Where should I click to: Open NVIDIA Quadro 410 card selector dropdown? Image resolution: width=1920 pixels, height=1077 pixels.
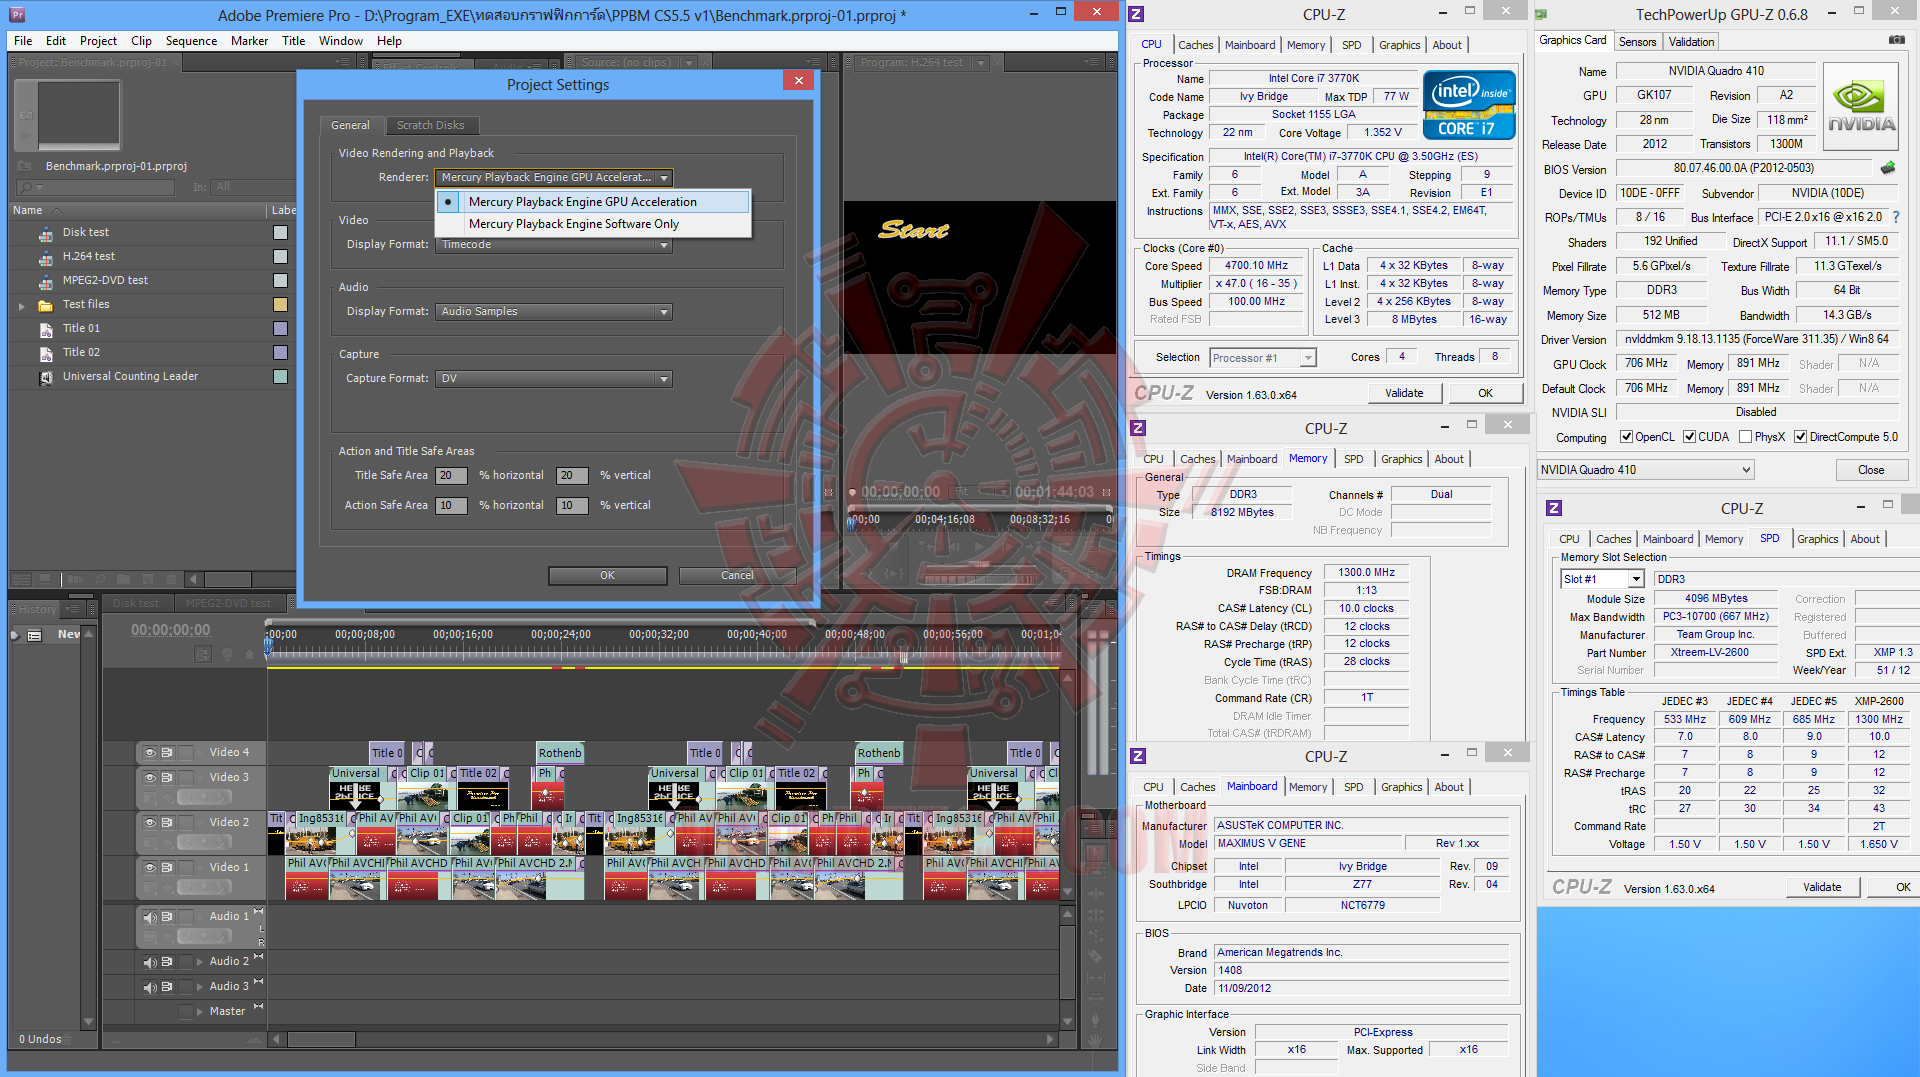pos(1646,470)
